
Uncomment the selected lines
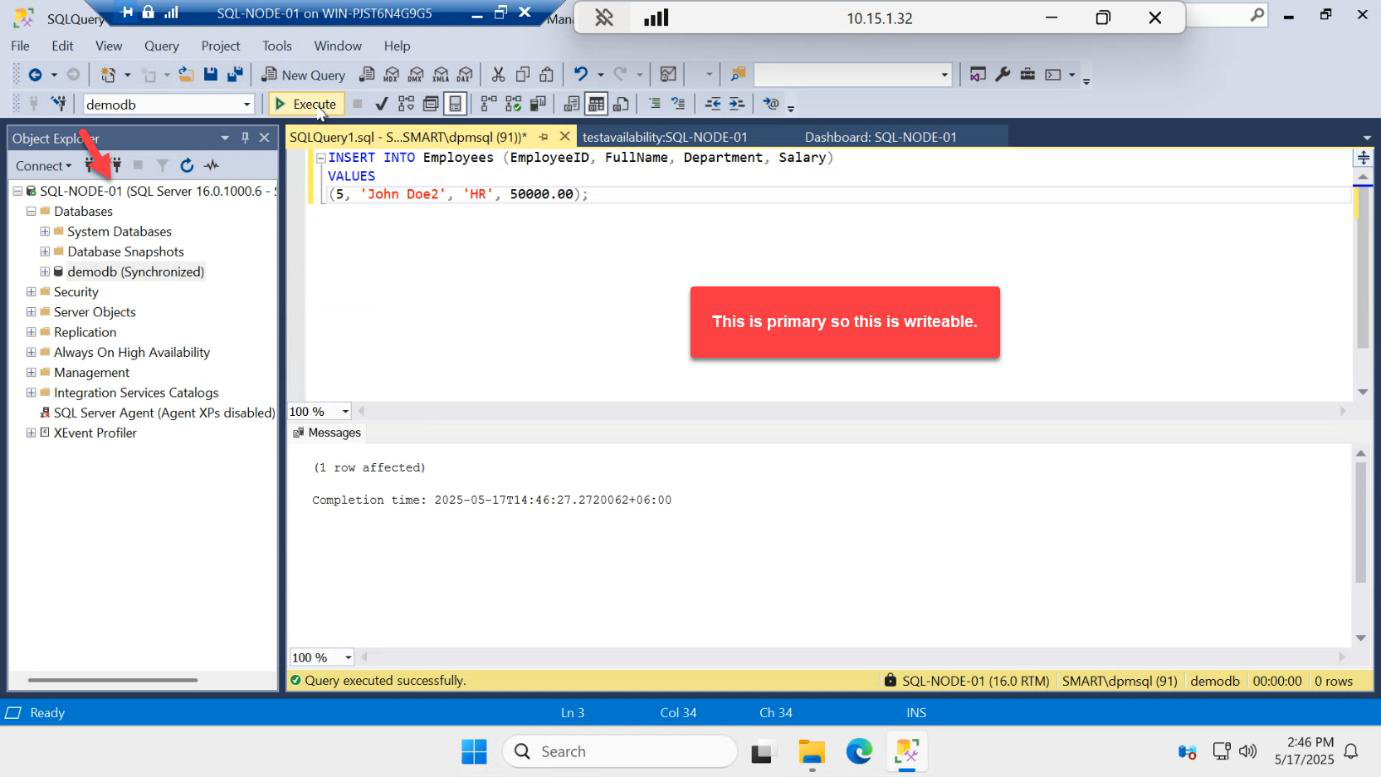point(678,104)
